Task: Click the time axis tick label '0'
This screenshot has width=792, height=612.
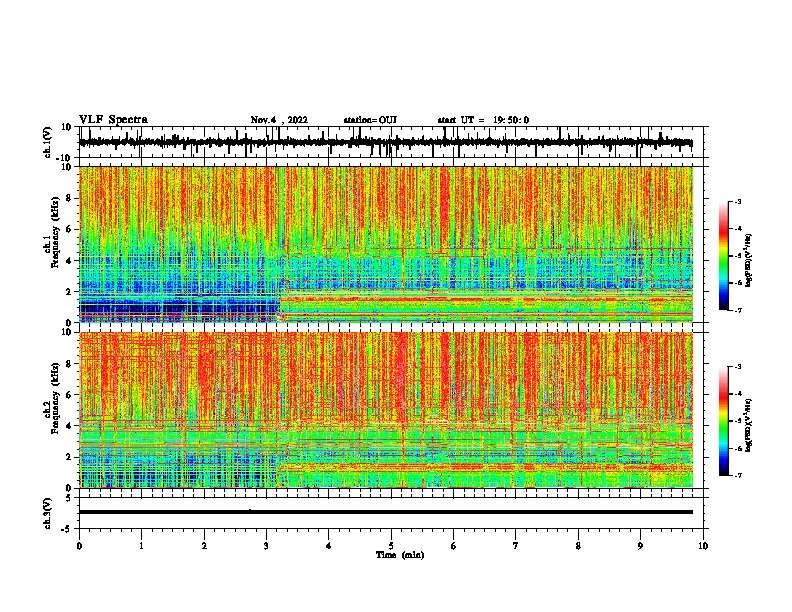Action: click(79, 546)
